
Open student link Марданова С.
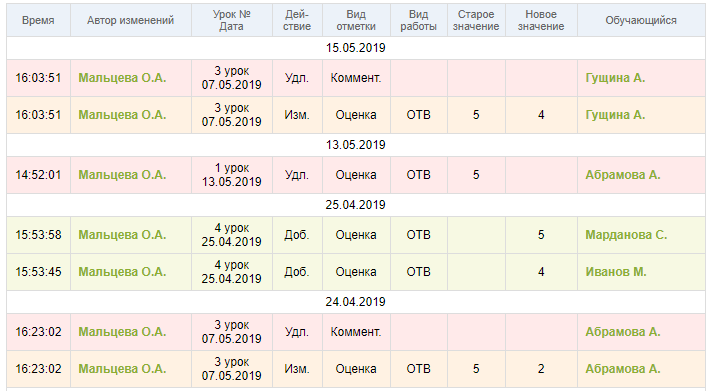point(626,235)
